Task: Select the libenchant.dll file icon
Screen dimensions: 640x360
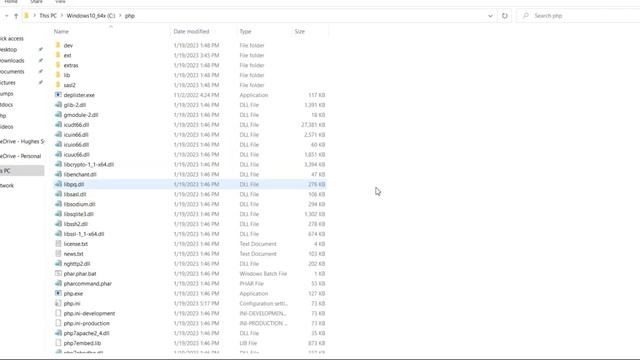Action: pyautogui.click(x=58, y=174)
